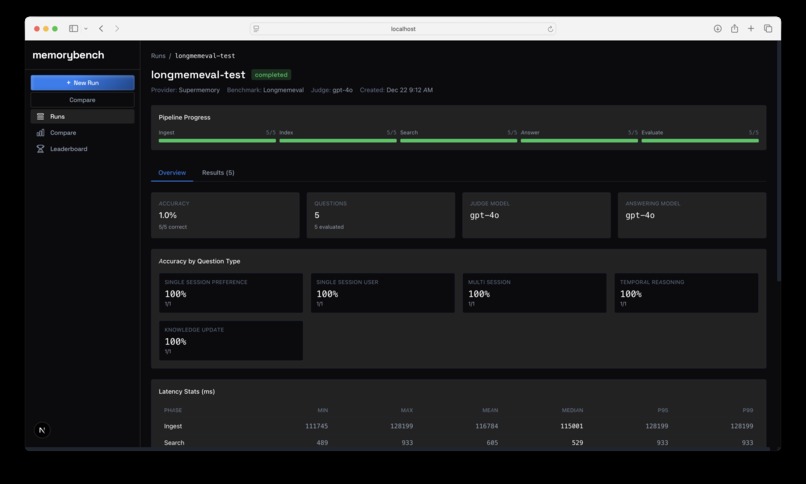Click the Runs breadcrumb link
Image resolution: width=806 pixels, height=484 pixels.
158,55
